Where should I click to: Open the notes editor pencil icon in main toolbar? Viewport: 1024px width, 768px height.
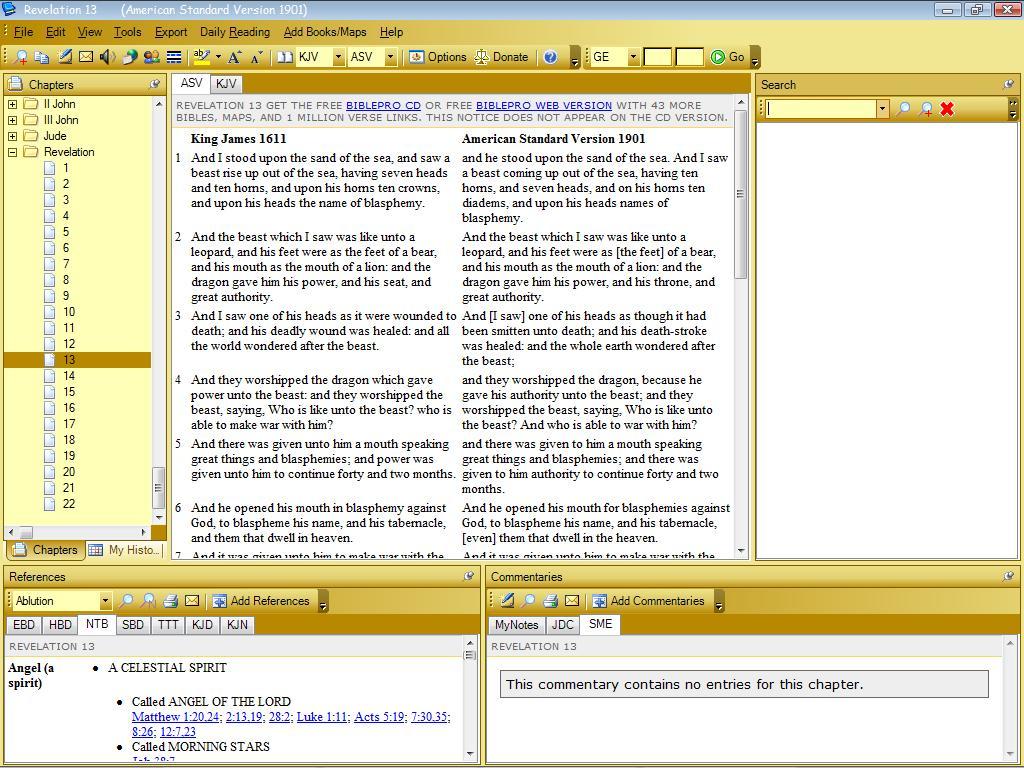click(x=64, y=57)
